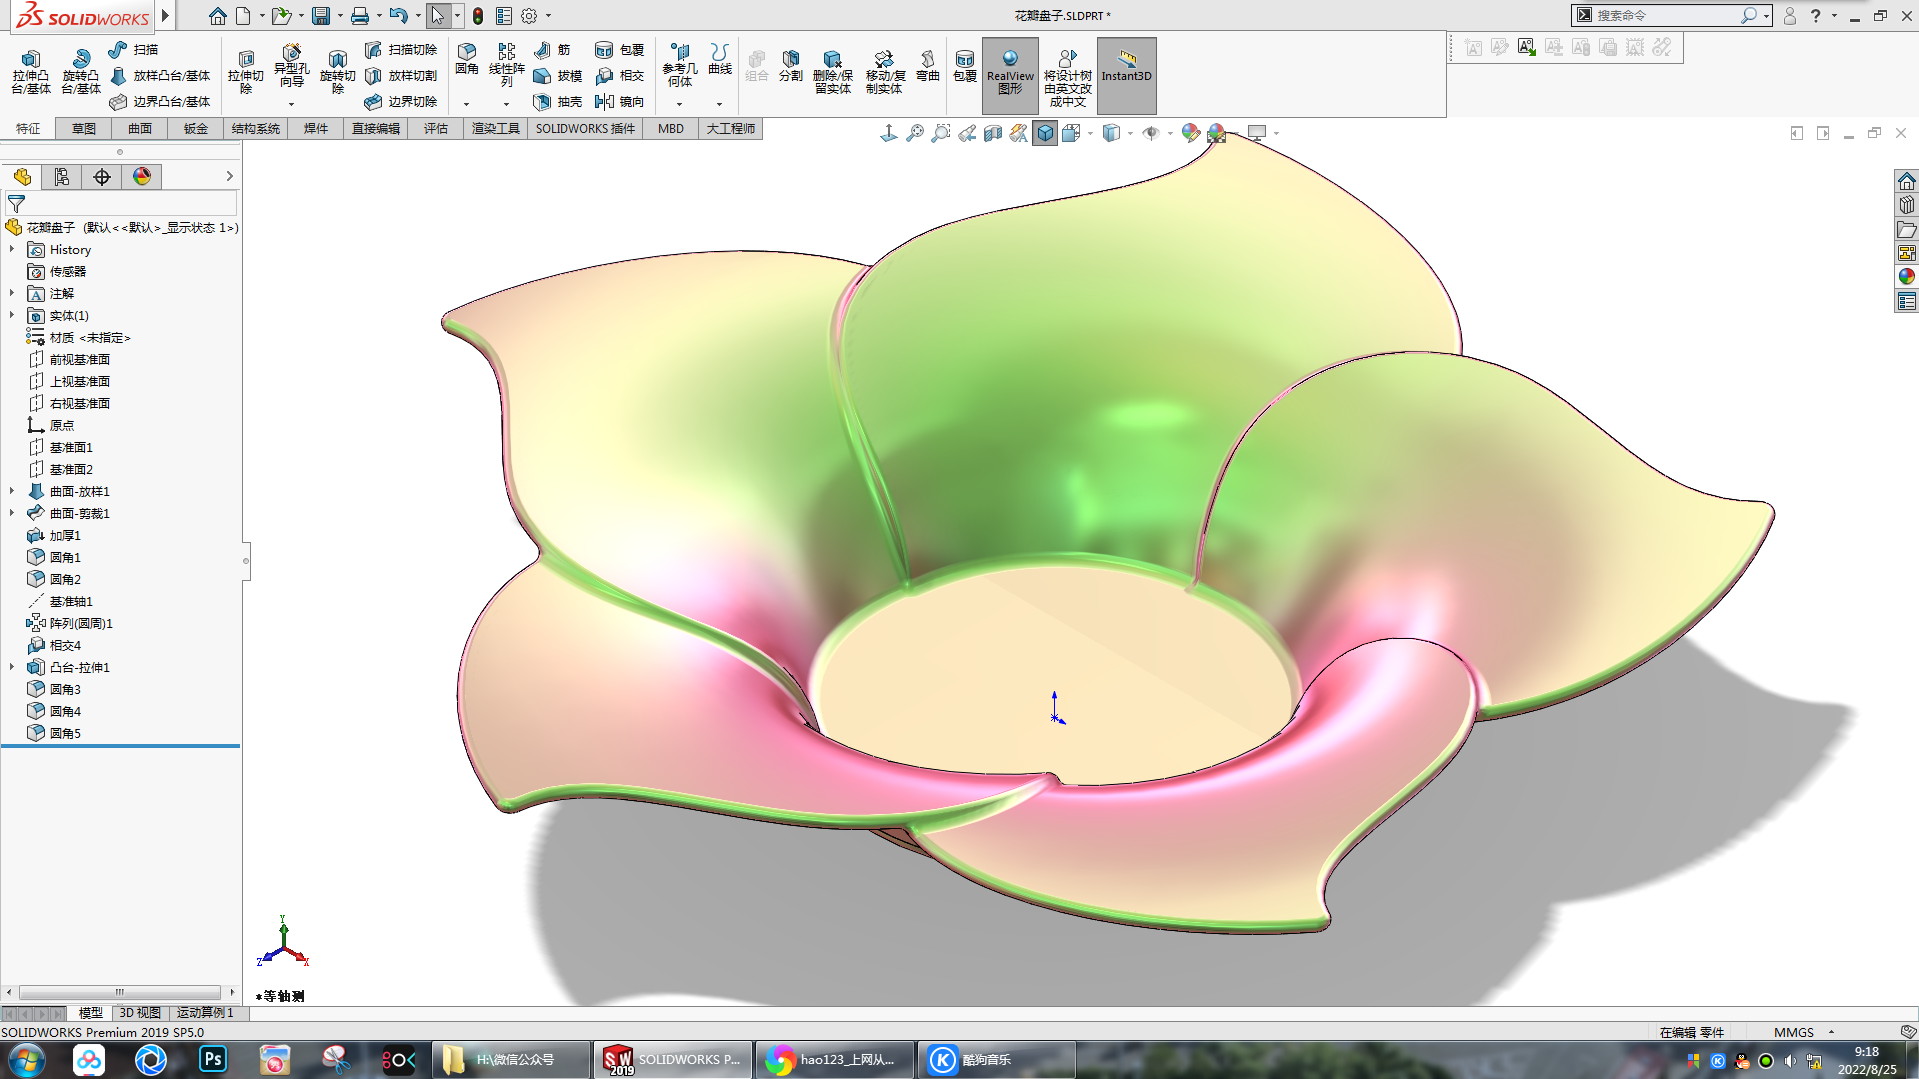Image resolution: width=1919 pixels, height=1079 pixels.
Task: Select the Extruded Cut (拉伸切除) tool
Action: [245, 72]
